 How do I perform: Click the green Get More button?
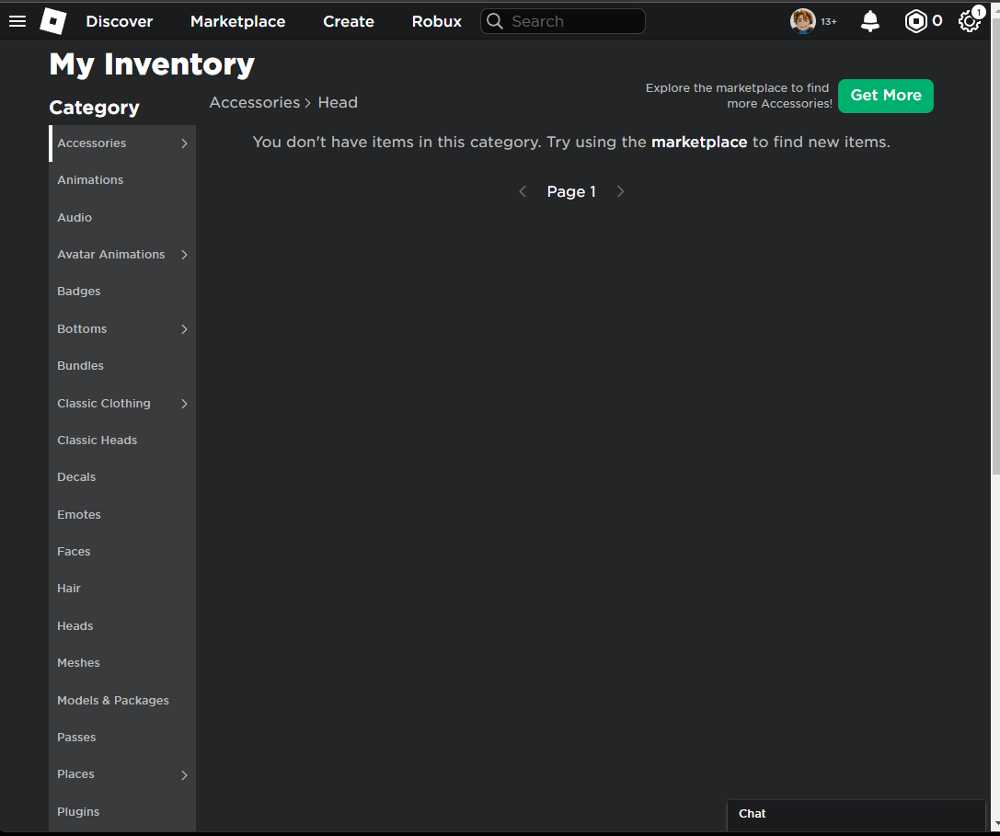click(x=885, y=96)
